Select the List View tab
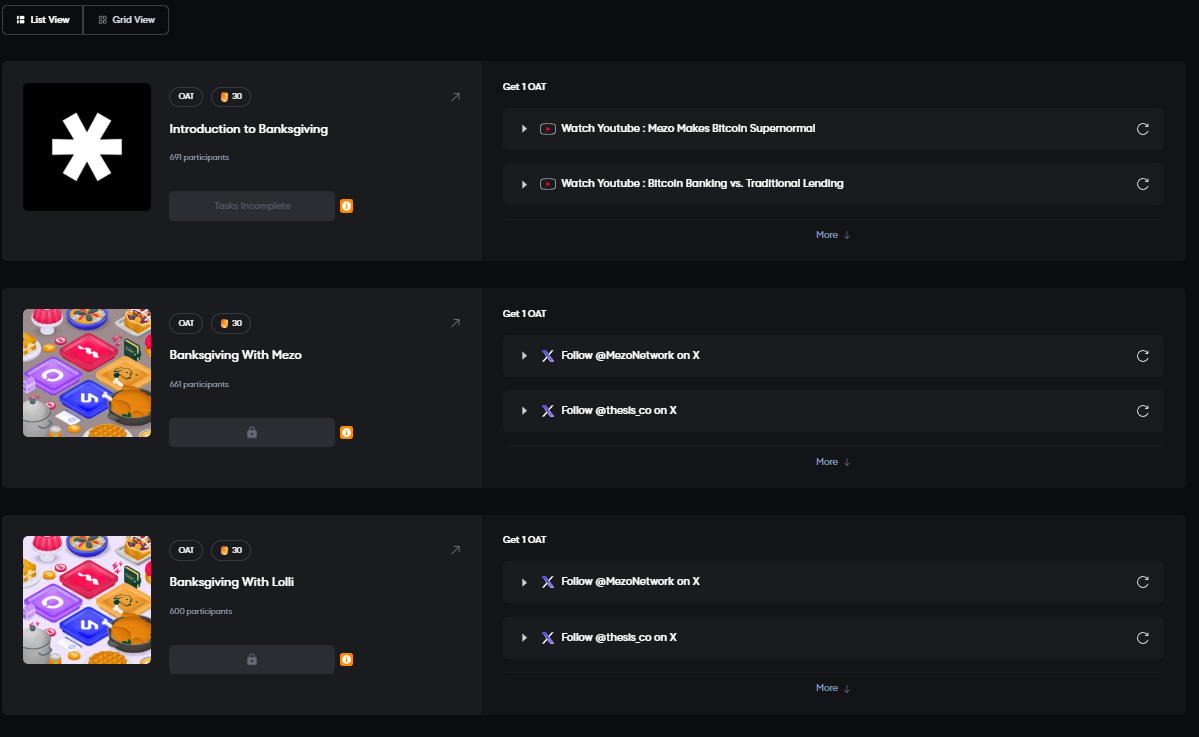Image resolution: width=1199 pixels, height=737 pixels. [x=43, y=20]
